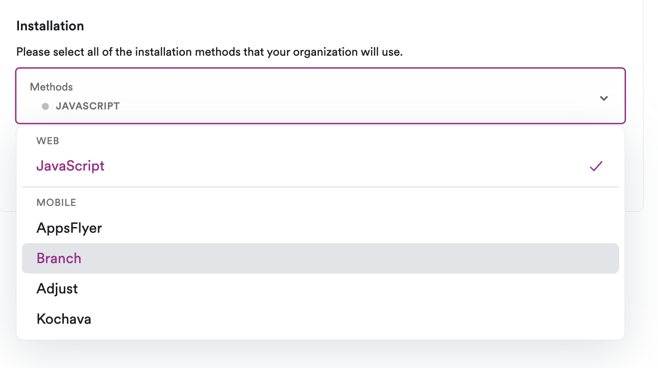Pick Adjust as an installation method
The width and height of the screenshot is (658, 368).
[320, 289]
